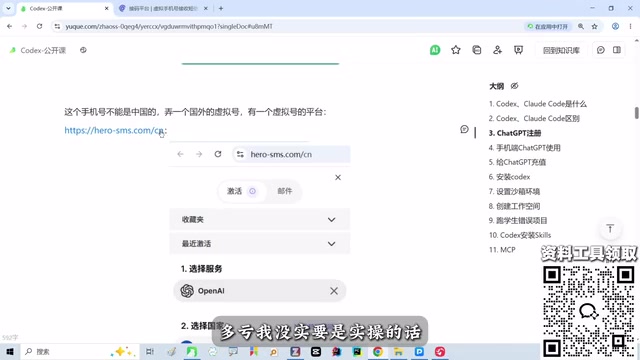Toggle the side panel layout icon
The width and height of the screenshot is (640, 360).
[x=617, y=50]
